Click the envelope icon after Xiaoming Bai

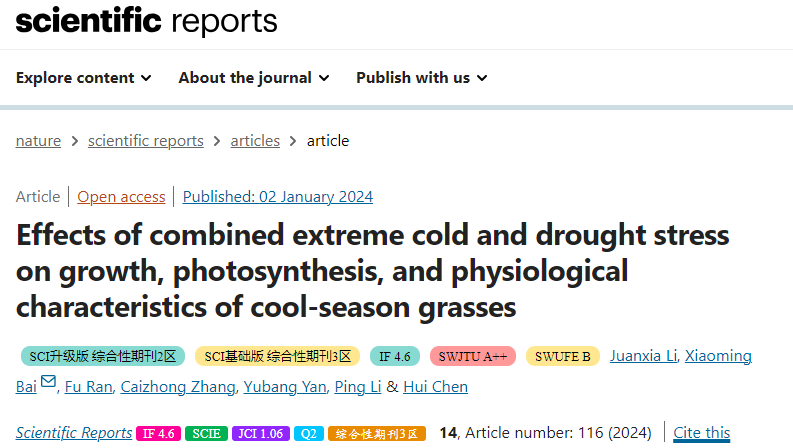pyautogui.click(x=48, y=381)
